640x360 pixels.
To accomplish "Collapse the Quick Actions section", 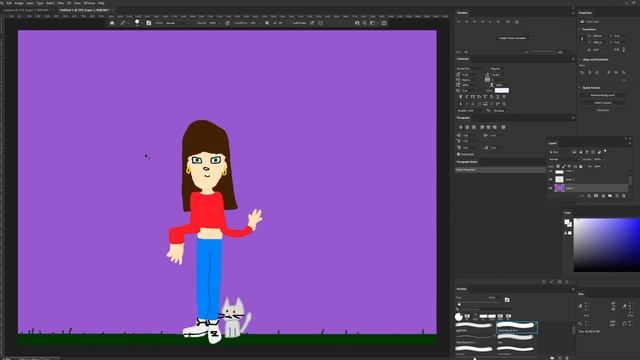I will (580, 88).
